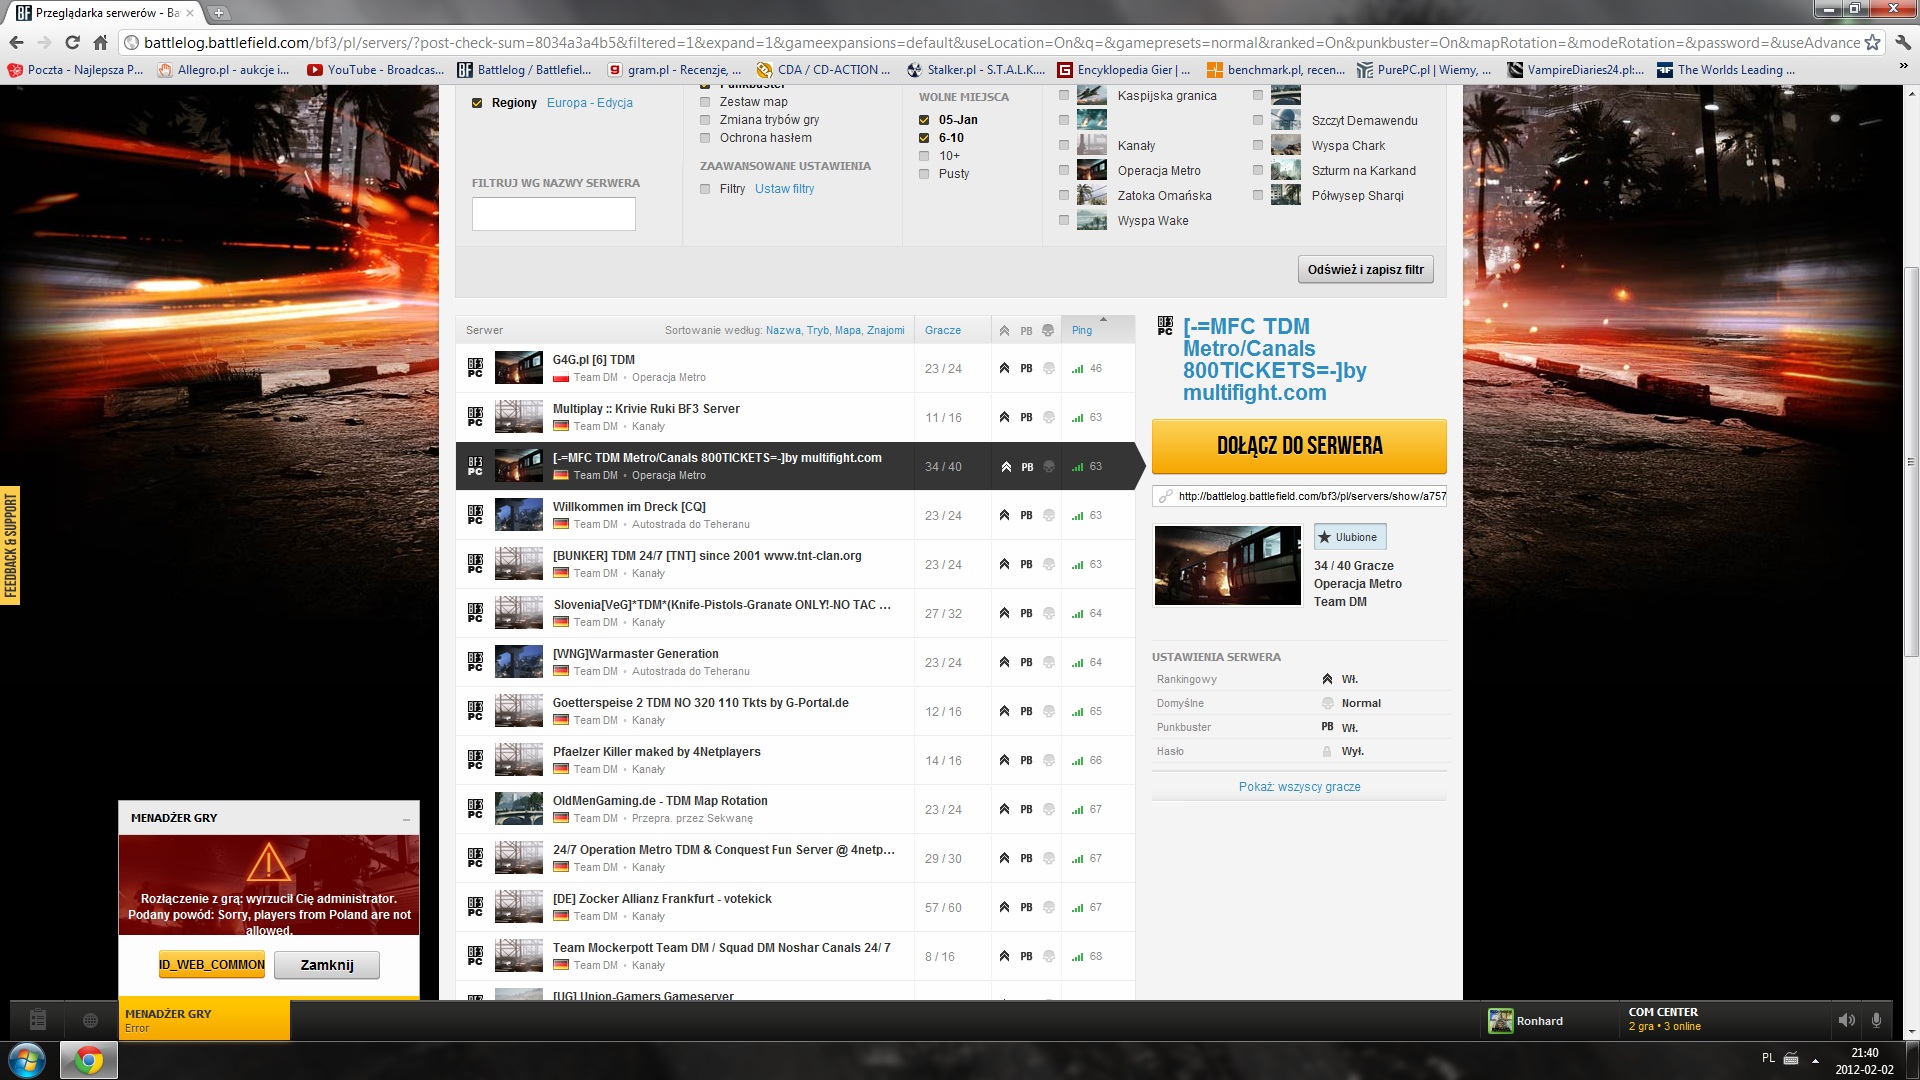
Task: Click PL language indicator in tray
Action: point(1768,1058)
